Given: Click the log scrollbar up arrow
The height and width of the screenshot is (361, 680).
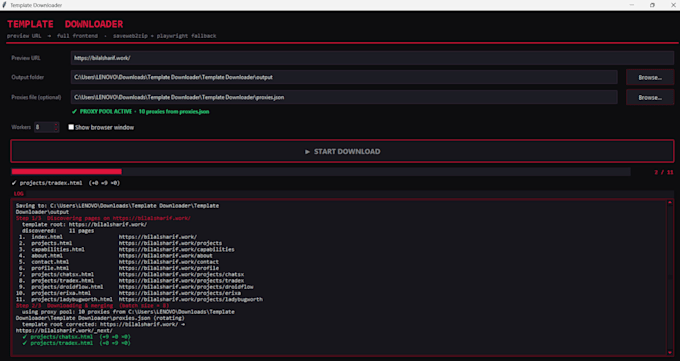Looking at the screenshot, I should (x=670, y=203).
